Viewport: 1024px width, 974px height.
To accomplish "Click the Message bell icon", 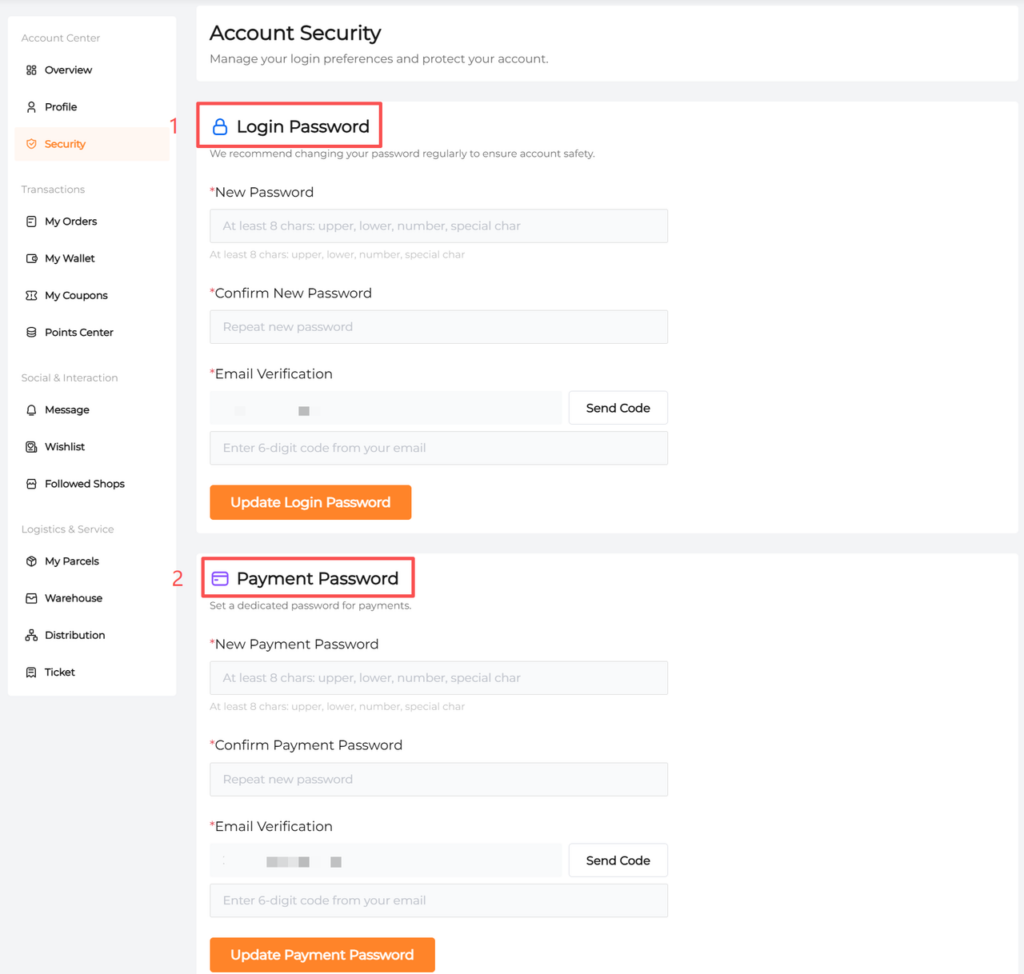I will tap(31, 410).
